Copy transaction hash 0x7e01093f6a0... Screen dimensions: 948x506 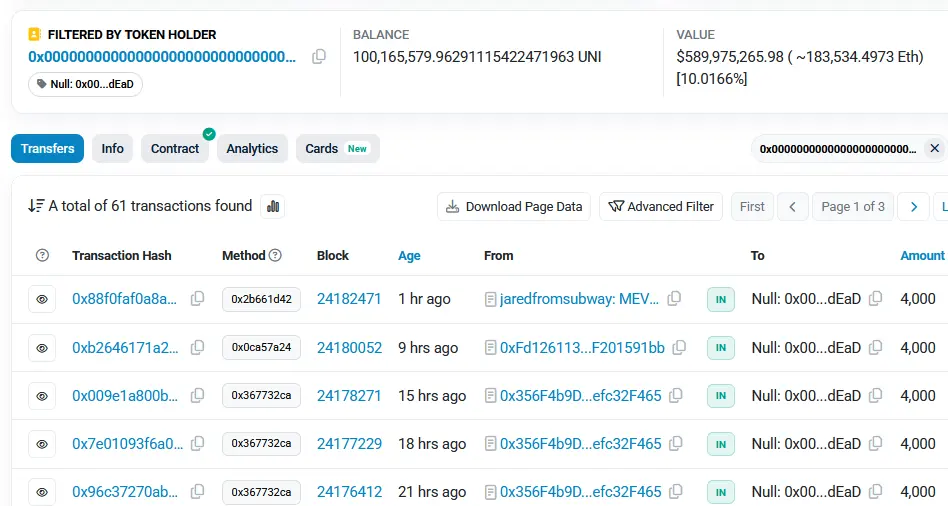coord(197,444)
